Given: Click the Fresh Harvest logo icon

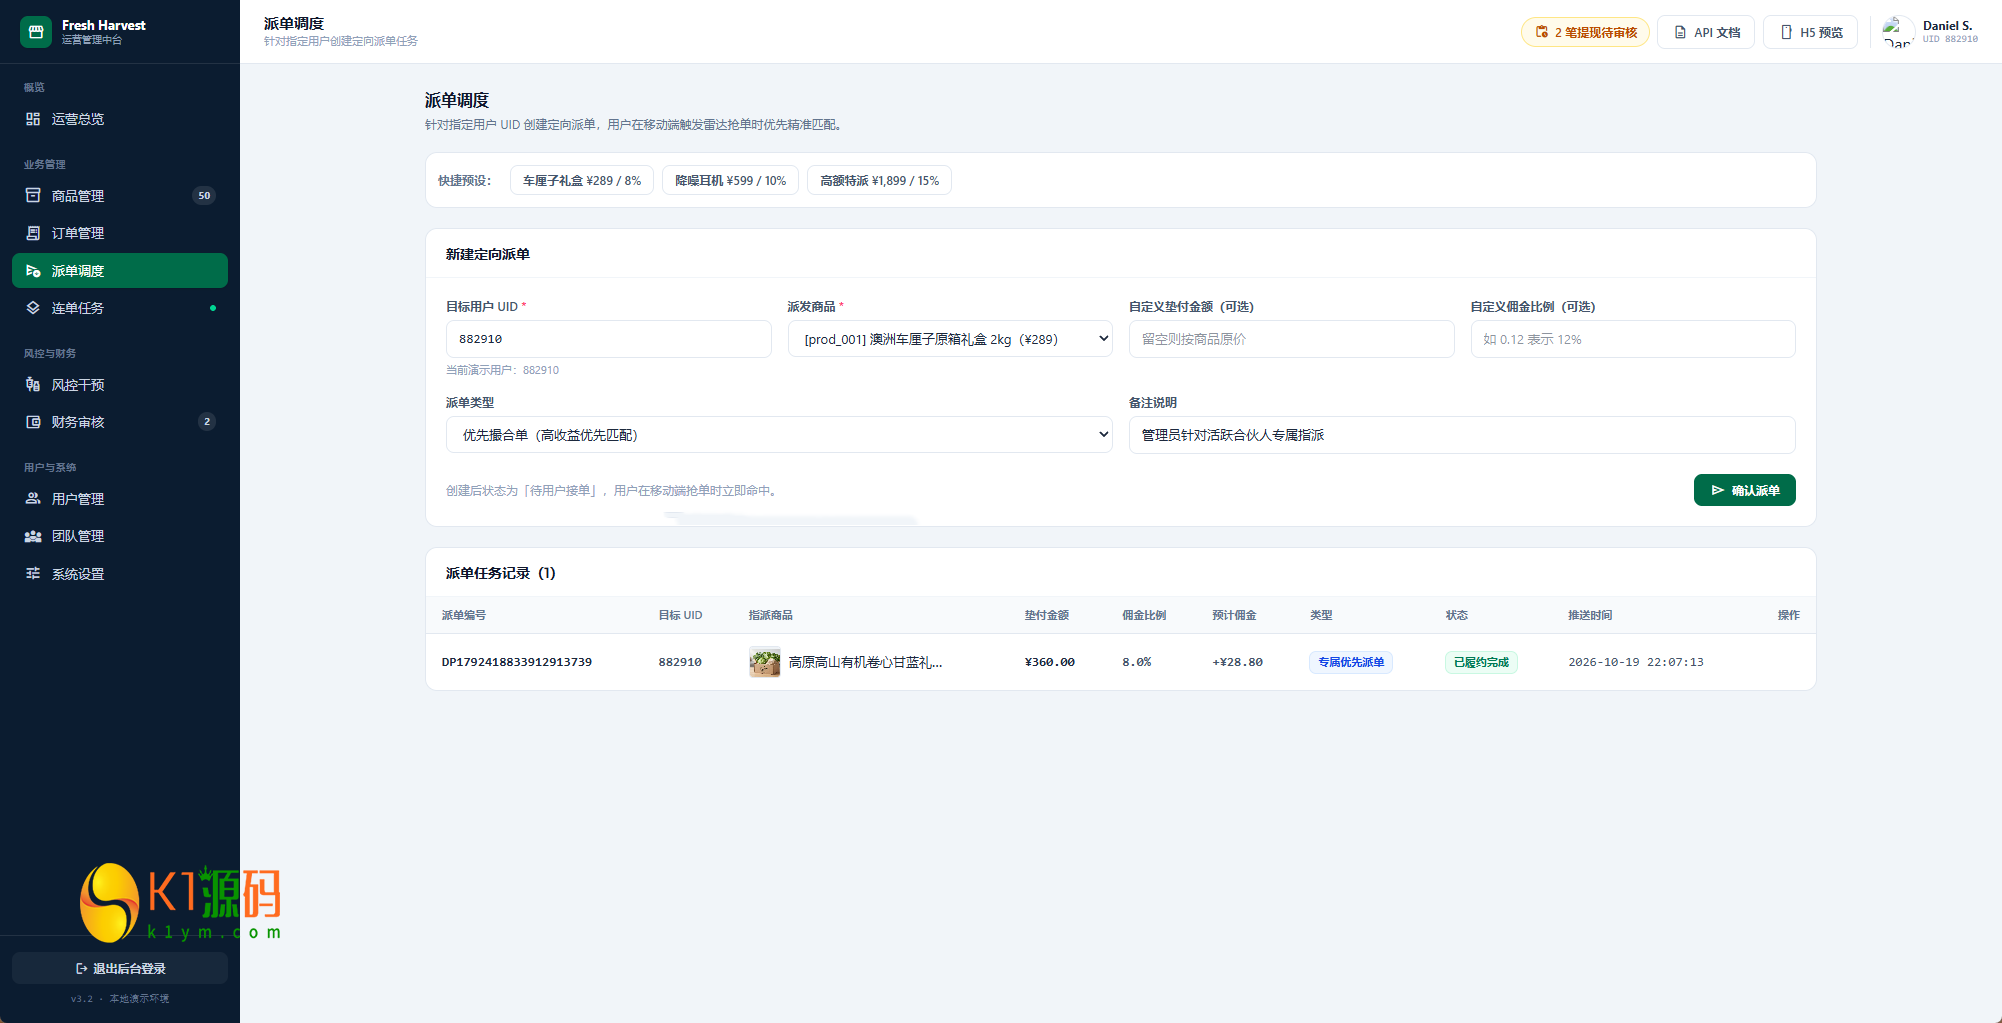Looking at the screenshot, I should coord(36,32).
